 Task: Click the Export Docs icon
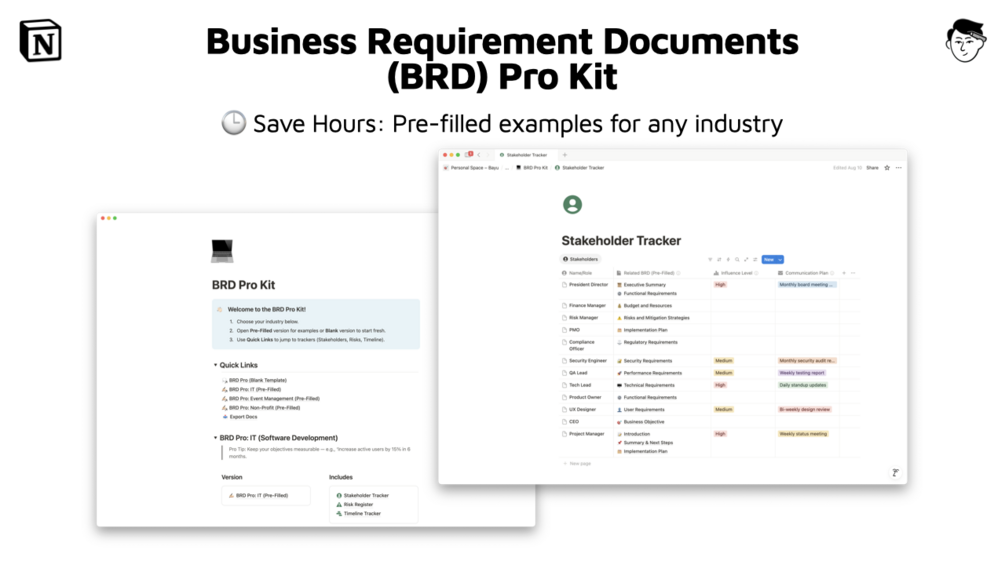[225, 416]
